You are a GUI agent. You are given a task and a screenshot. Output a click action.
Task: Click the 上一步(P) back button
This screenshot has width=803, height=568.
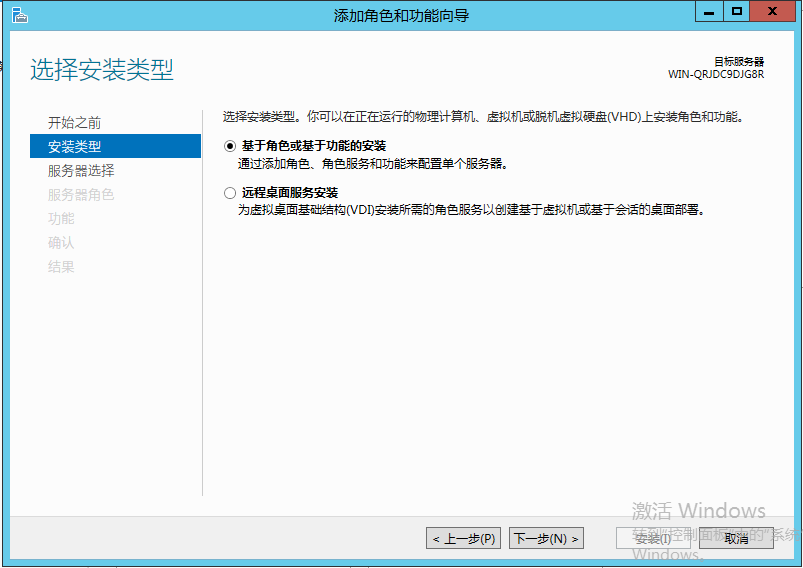point(463,538)
